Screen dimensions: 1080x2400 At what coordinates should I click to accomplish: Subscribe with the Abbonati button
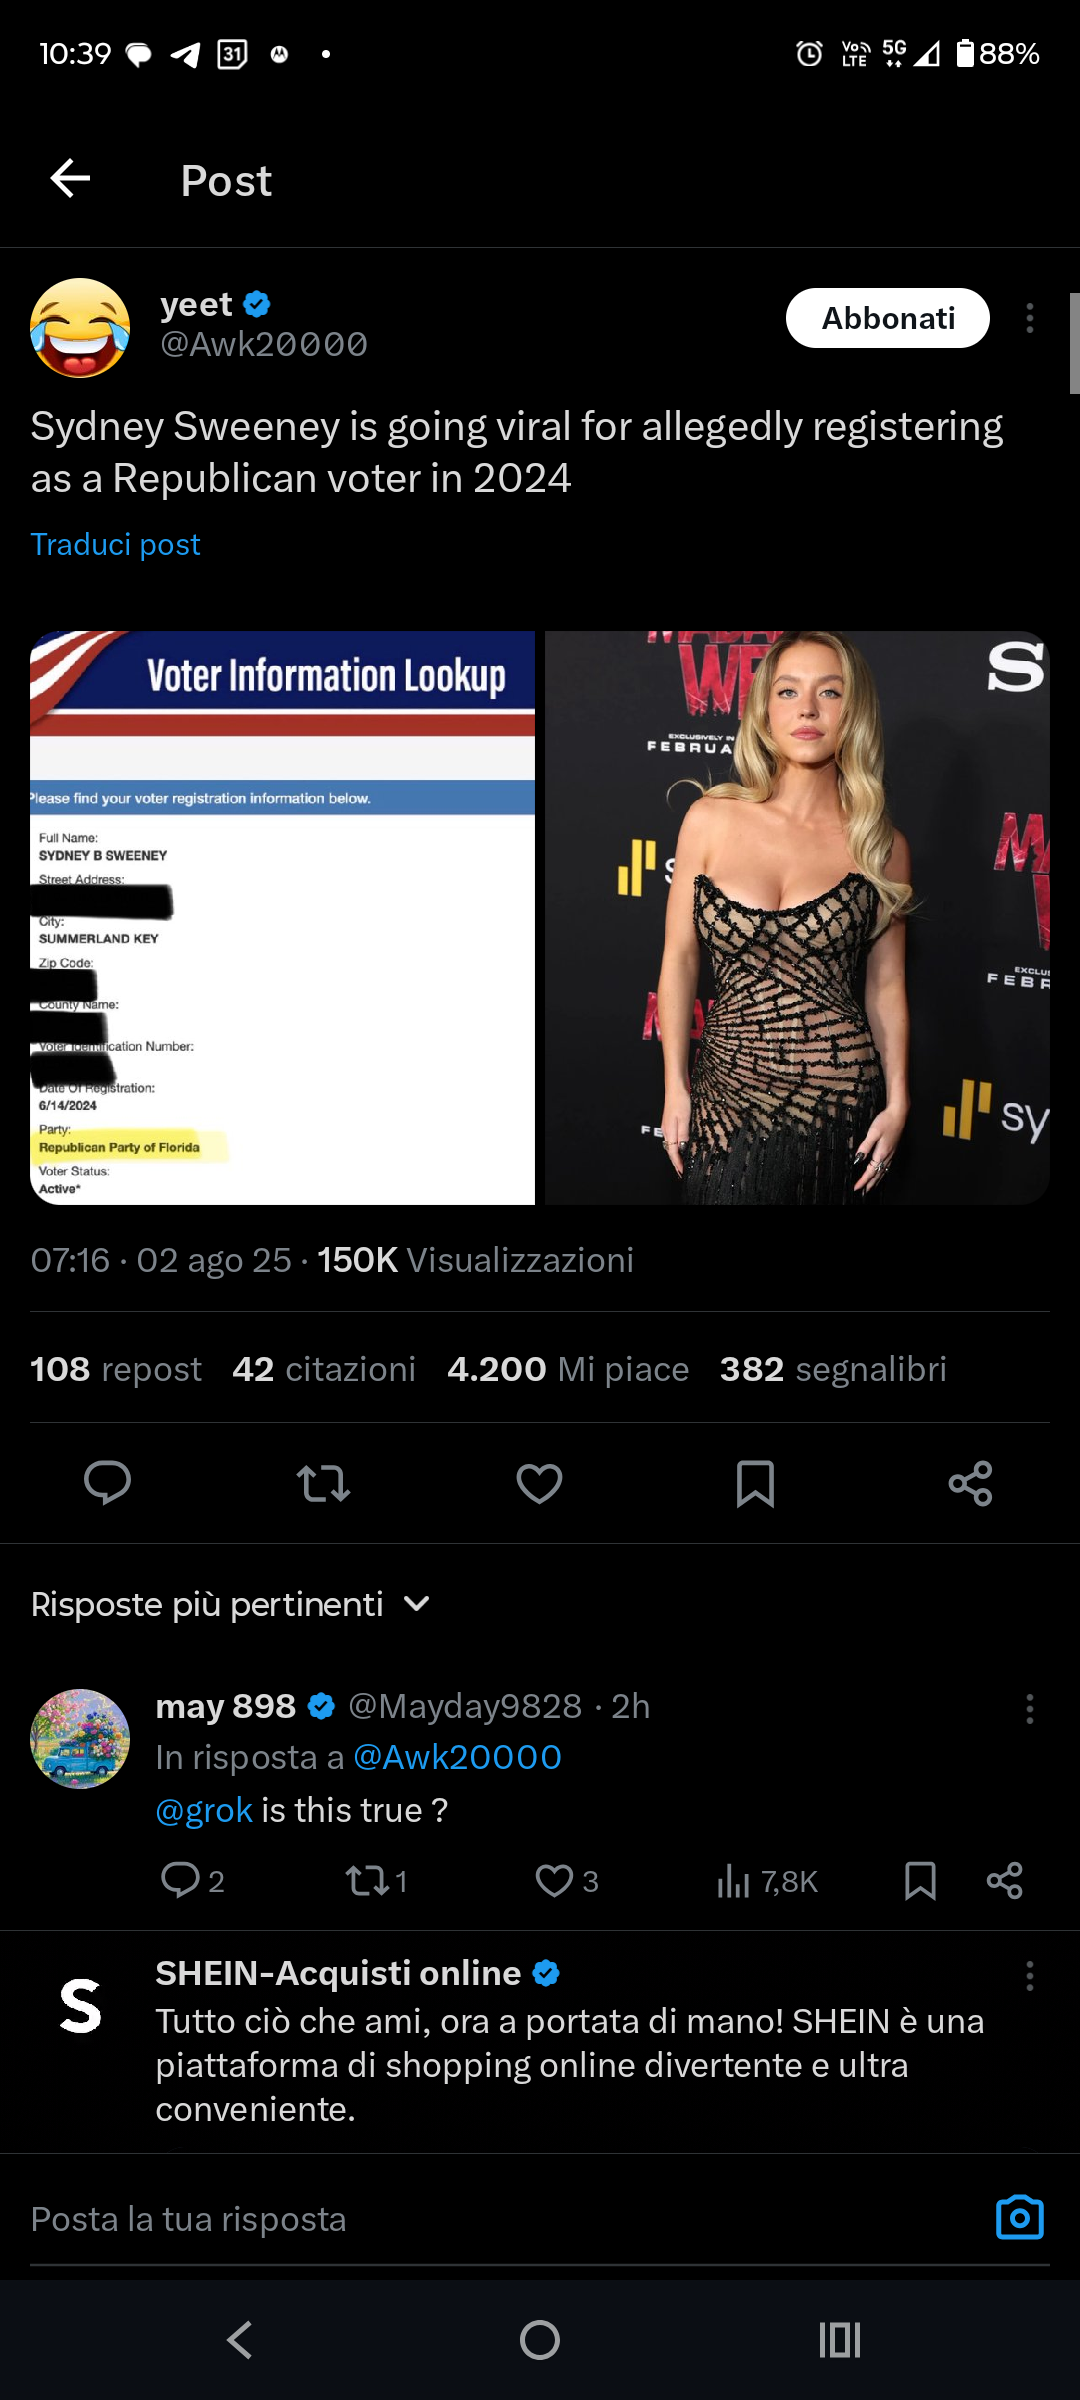(888, 318)
